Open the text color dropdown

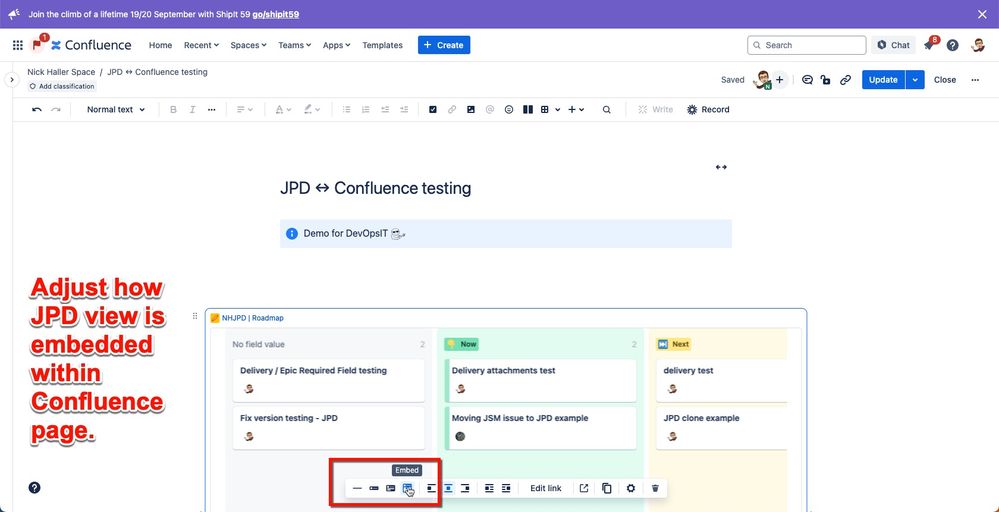283,110
